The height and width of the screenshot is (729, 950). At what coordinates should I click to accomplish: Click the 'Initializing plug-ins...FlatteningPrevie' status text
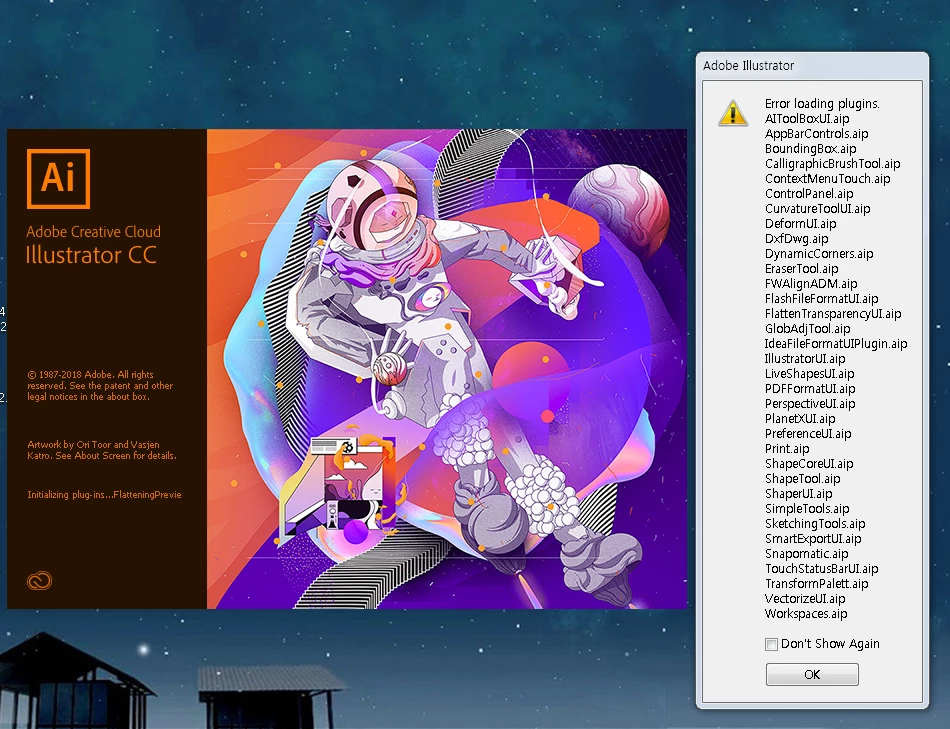(104, 494)
